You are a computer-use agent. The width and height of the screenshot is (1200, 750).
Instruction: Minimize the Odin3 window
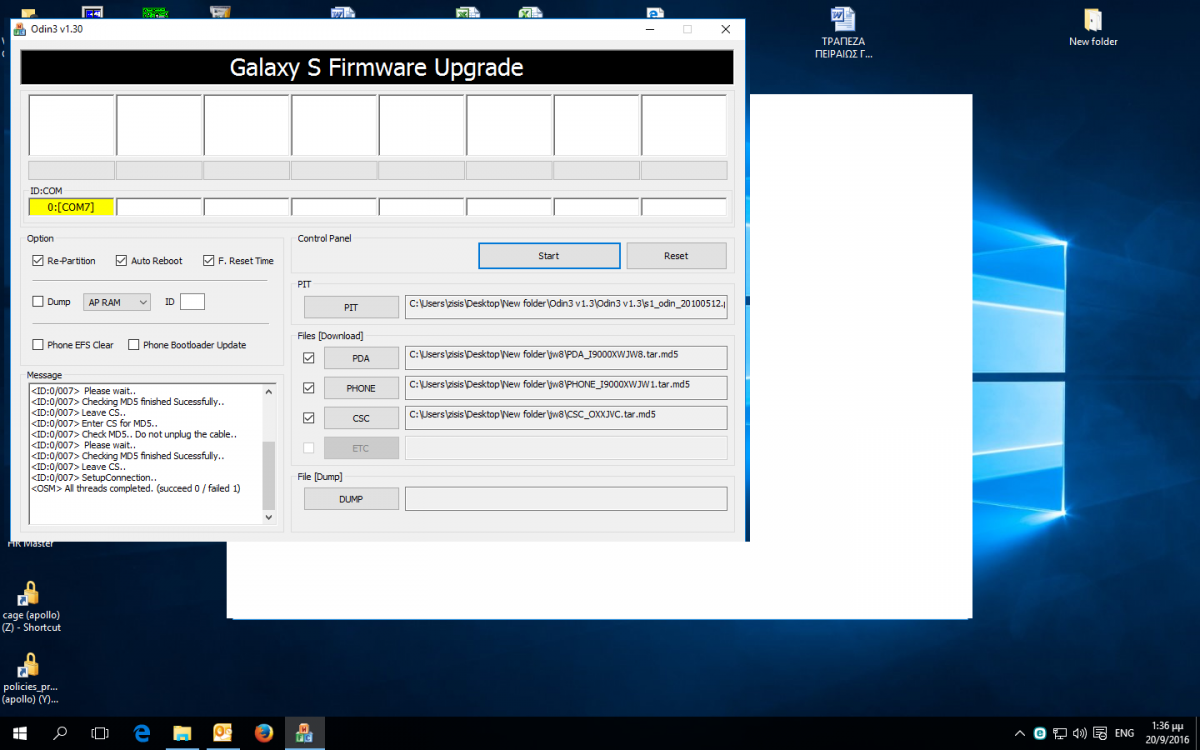650,29
